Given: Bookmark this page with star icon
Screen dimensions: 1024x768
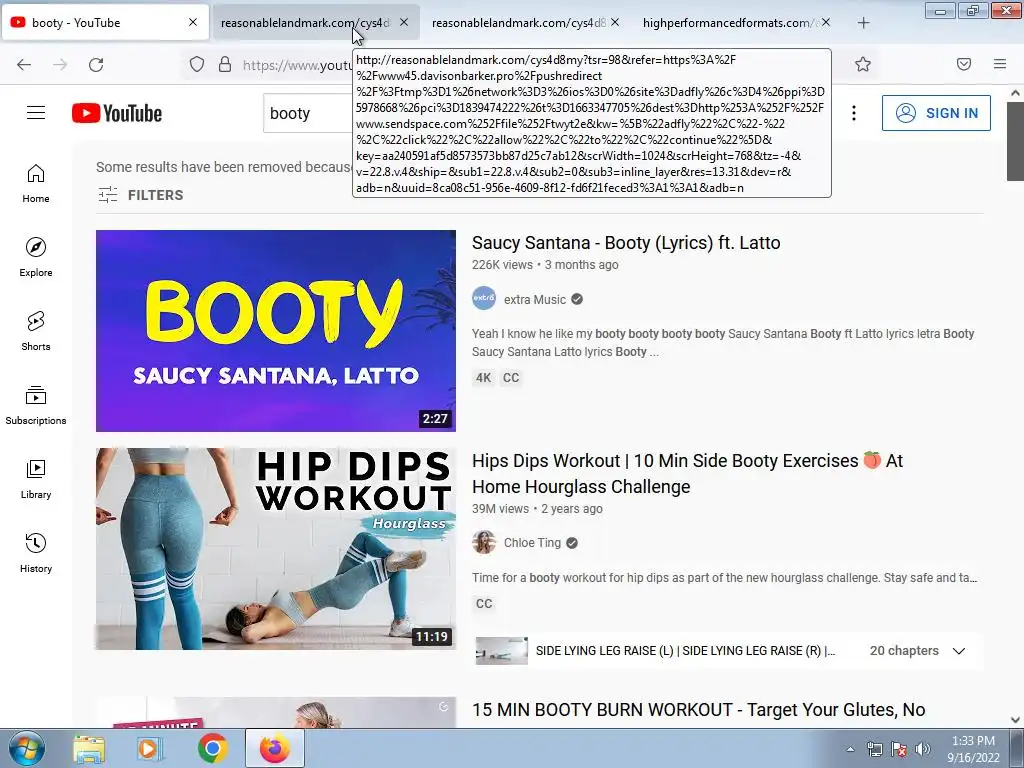Looking at the screenshot, I should [x=863, y=64].
